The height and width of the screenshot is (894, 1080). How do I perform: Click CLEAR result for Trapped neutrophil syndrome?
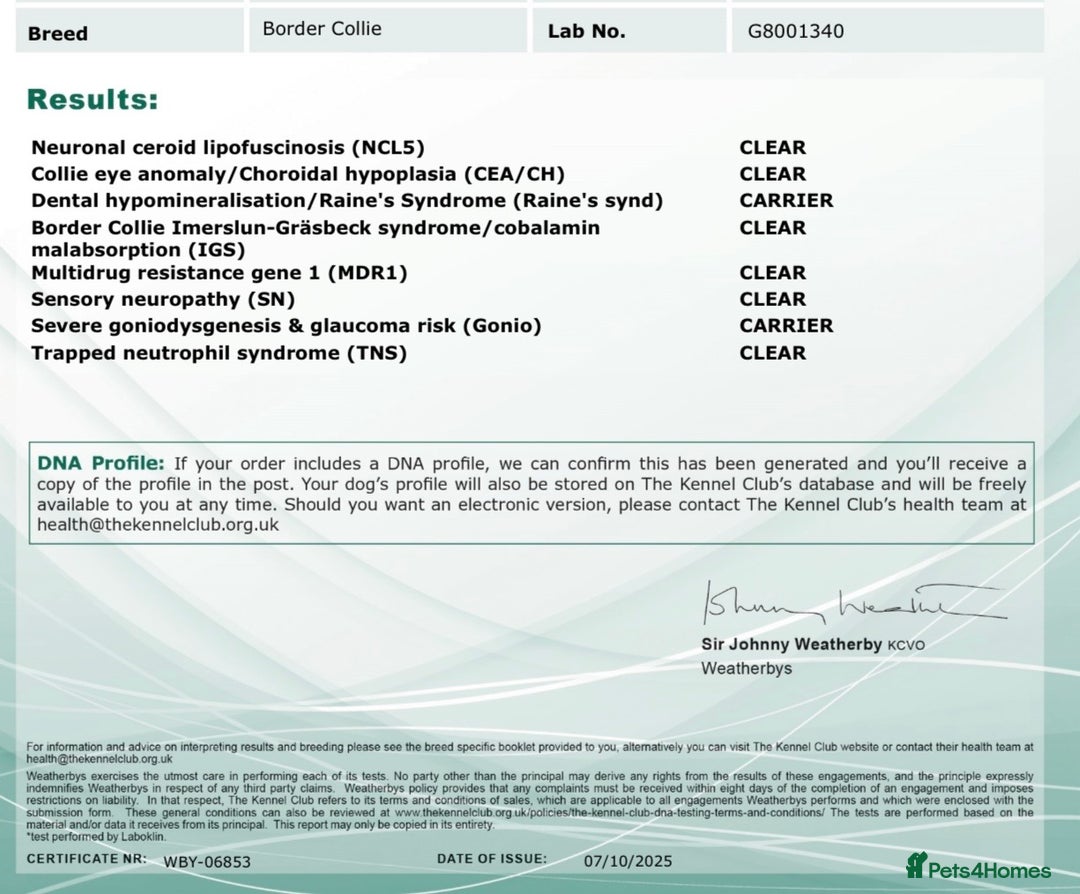click(x=772, y=353)
